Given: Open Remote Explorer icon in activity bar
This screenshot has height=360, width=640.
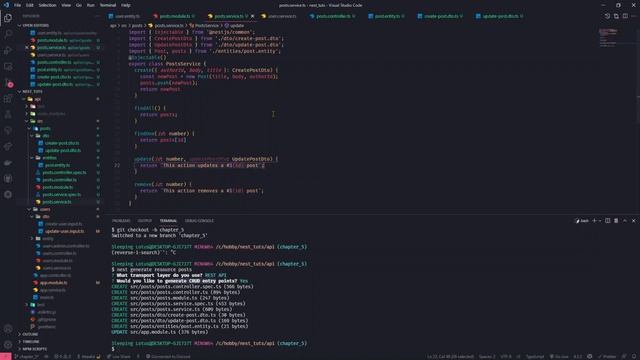Looking at the screenshot, I should click(x=8, y=66).
